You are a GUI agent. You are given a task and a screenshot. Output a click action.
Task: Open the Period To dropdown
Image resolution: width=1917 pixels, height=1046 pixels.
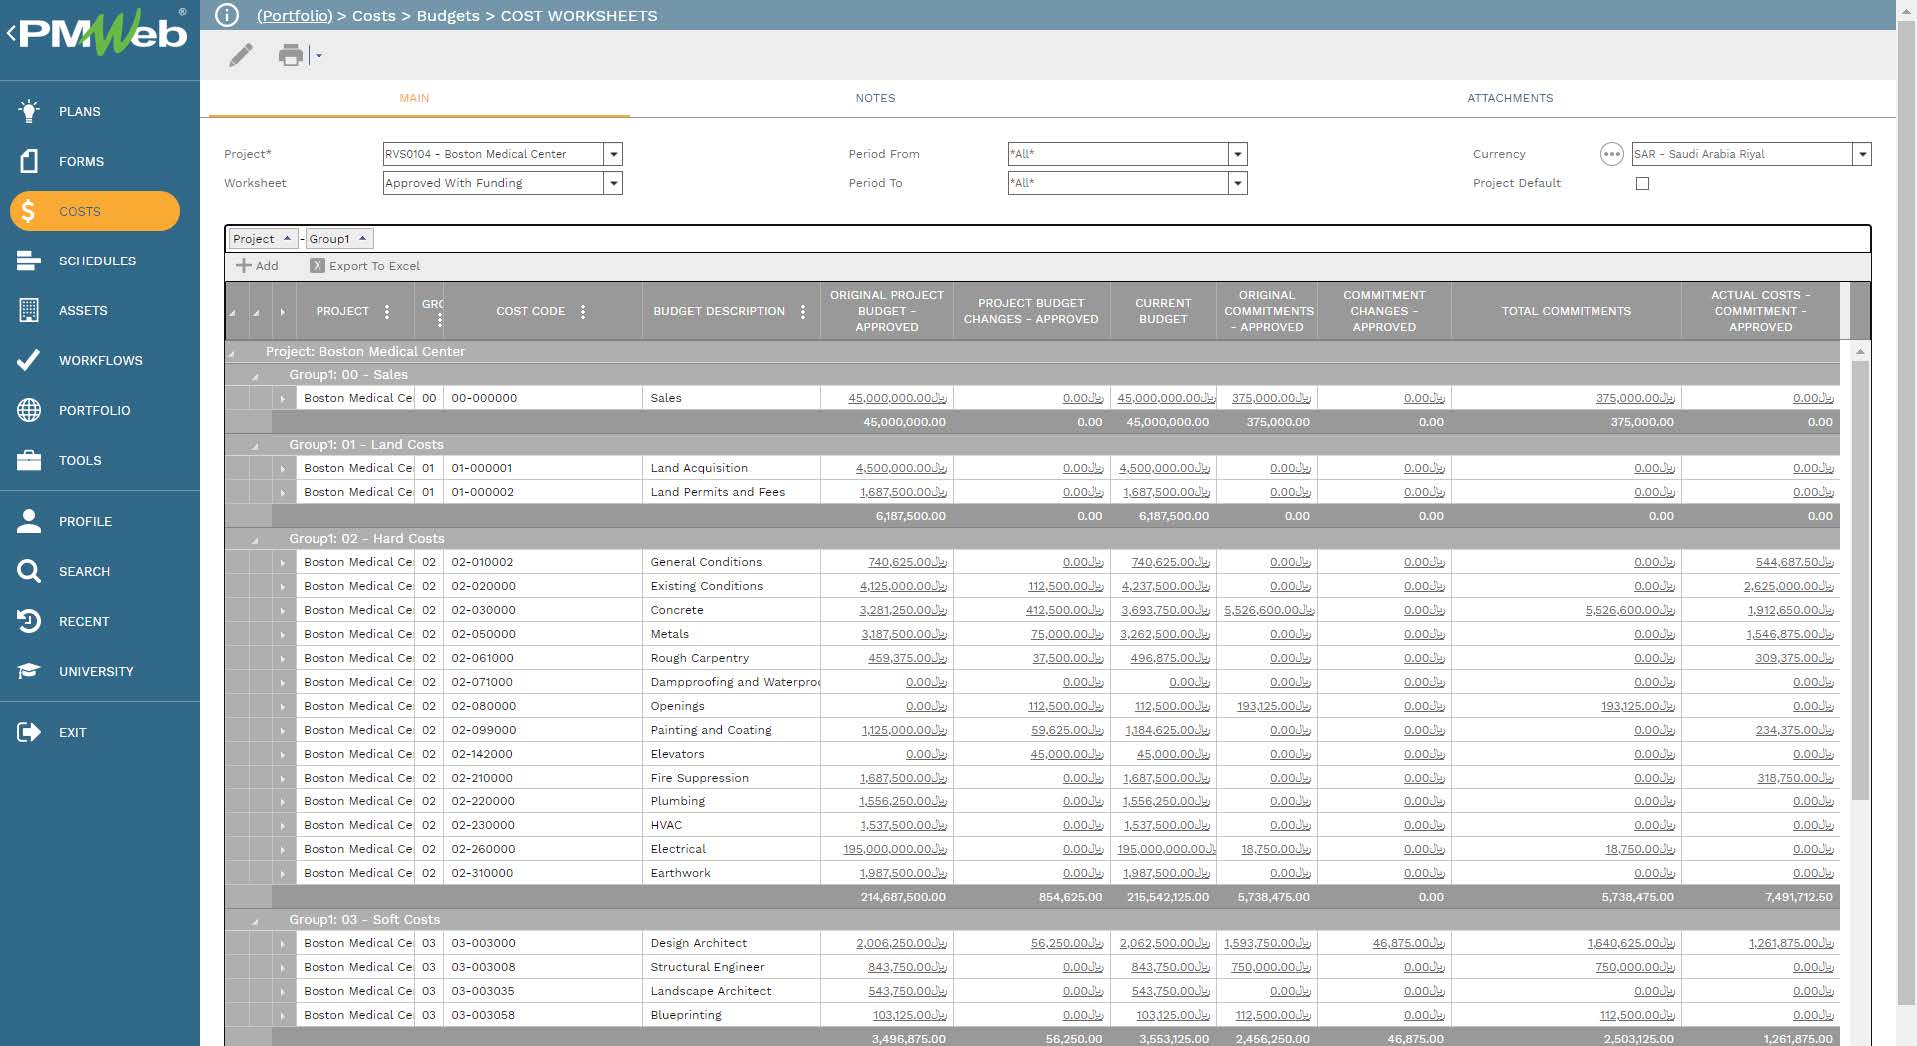pos(1238,183)
